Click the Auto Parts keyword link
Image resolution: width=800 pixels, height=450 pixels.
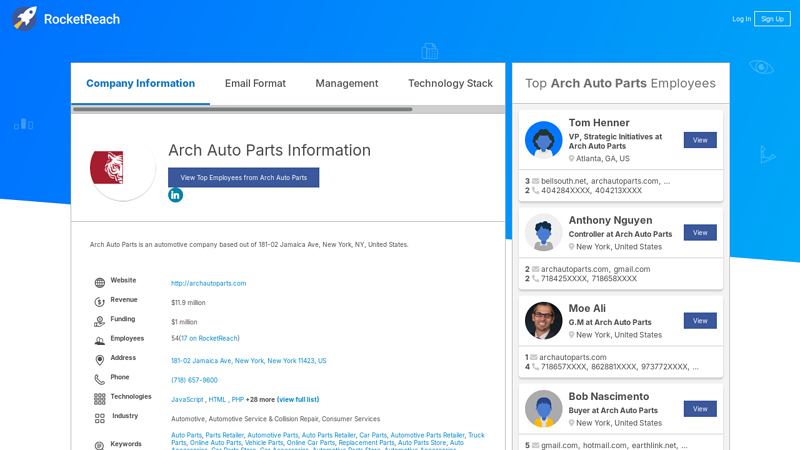tap(186, 435)
